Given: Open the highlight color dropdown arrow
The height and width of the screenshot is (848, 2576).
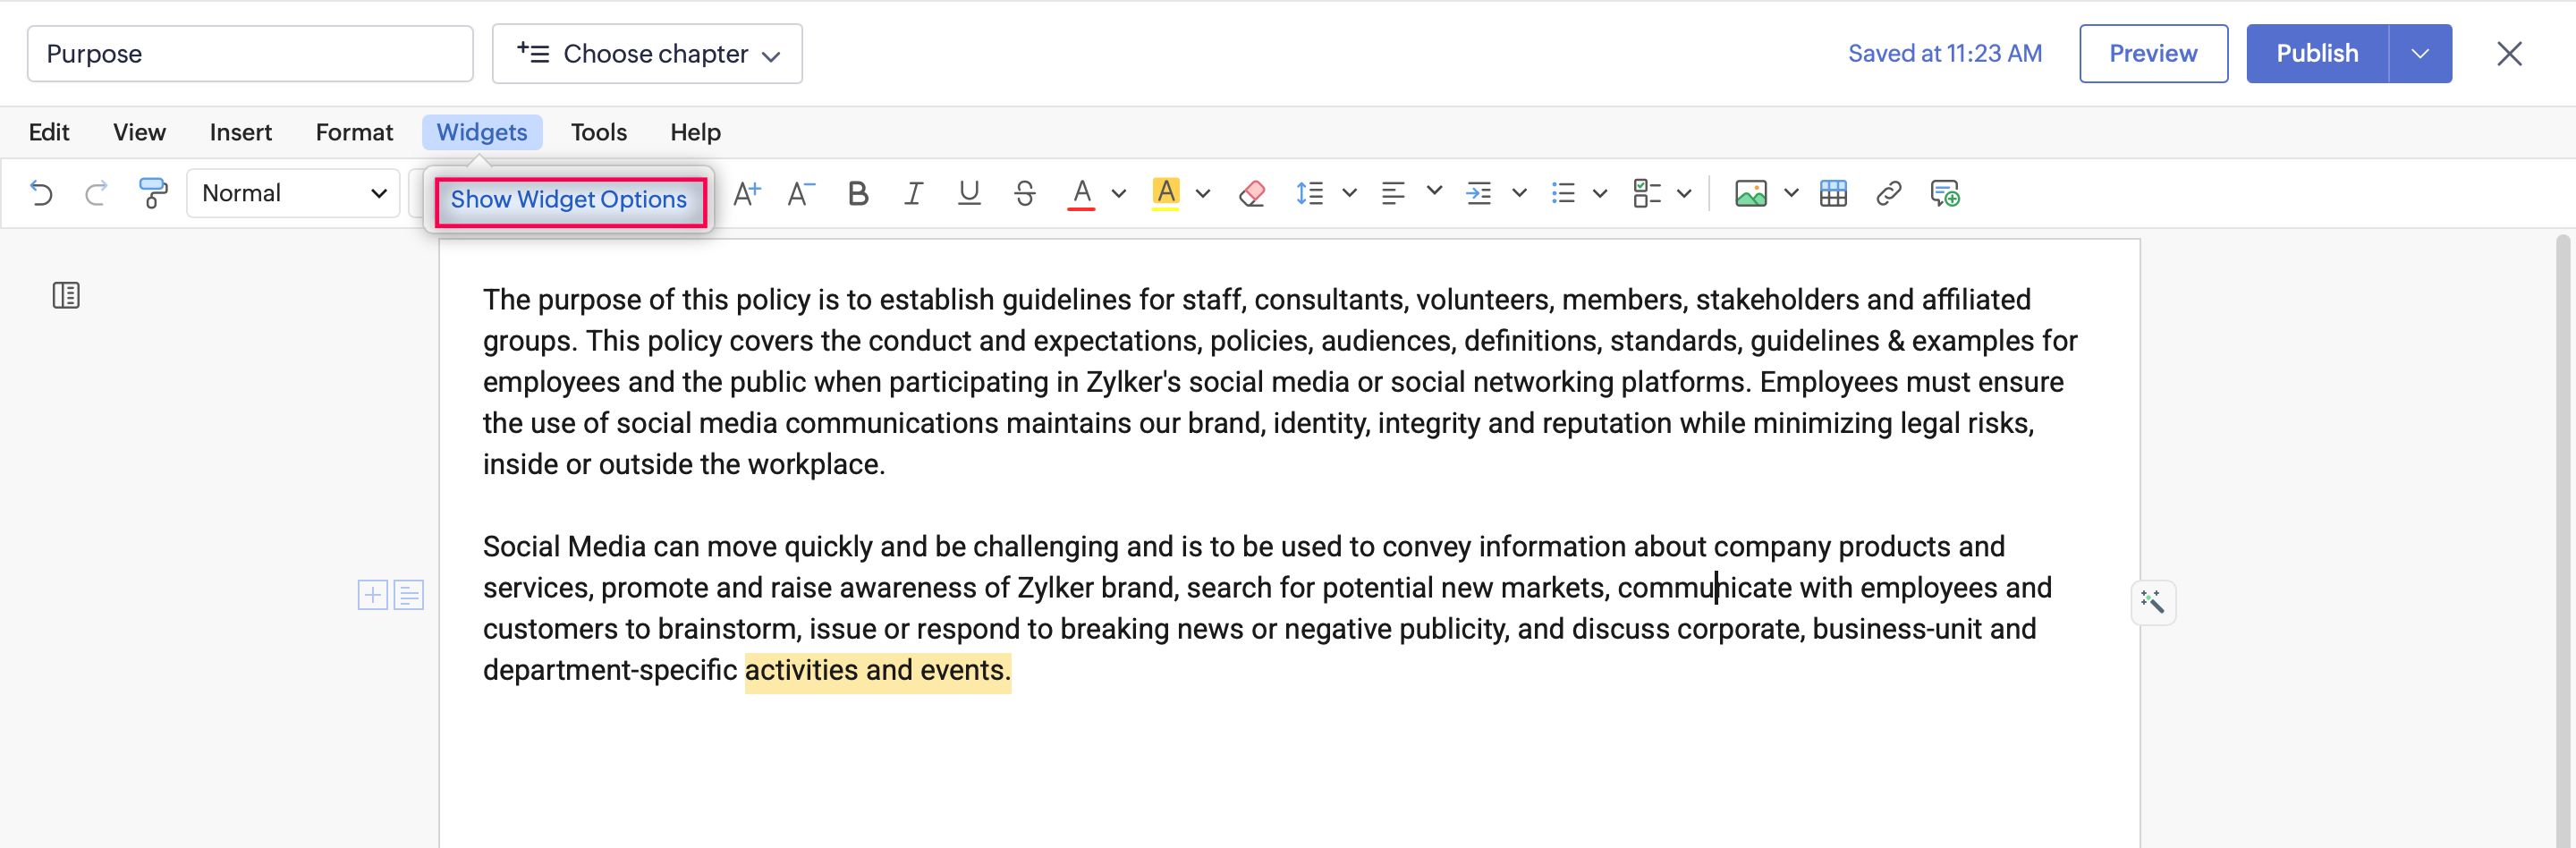Looking at the screenshot, I should point(1203,194).
